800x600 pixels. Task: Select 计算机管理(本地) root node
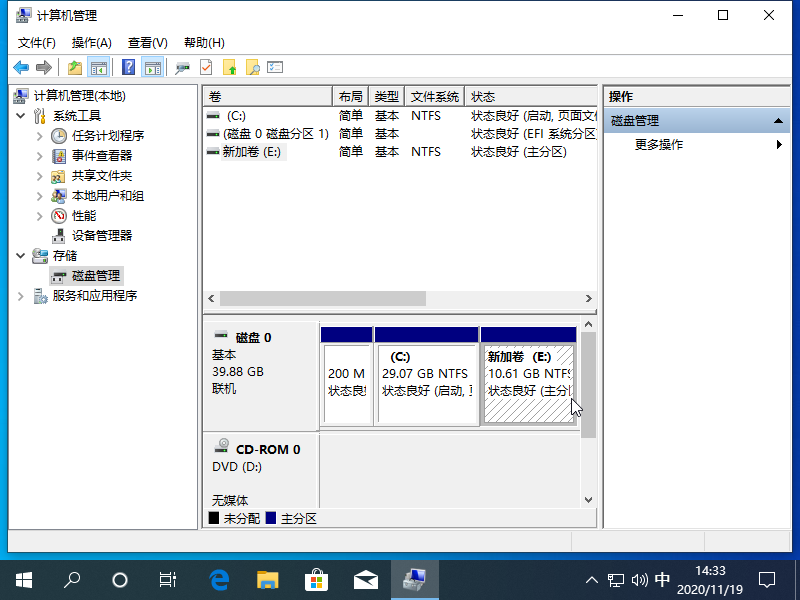tap(79, 96)
